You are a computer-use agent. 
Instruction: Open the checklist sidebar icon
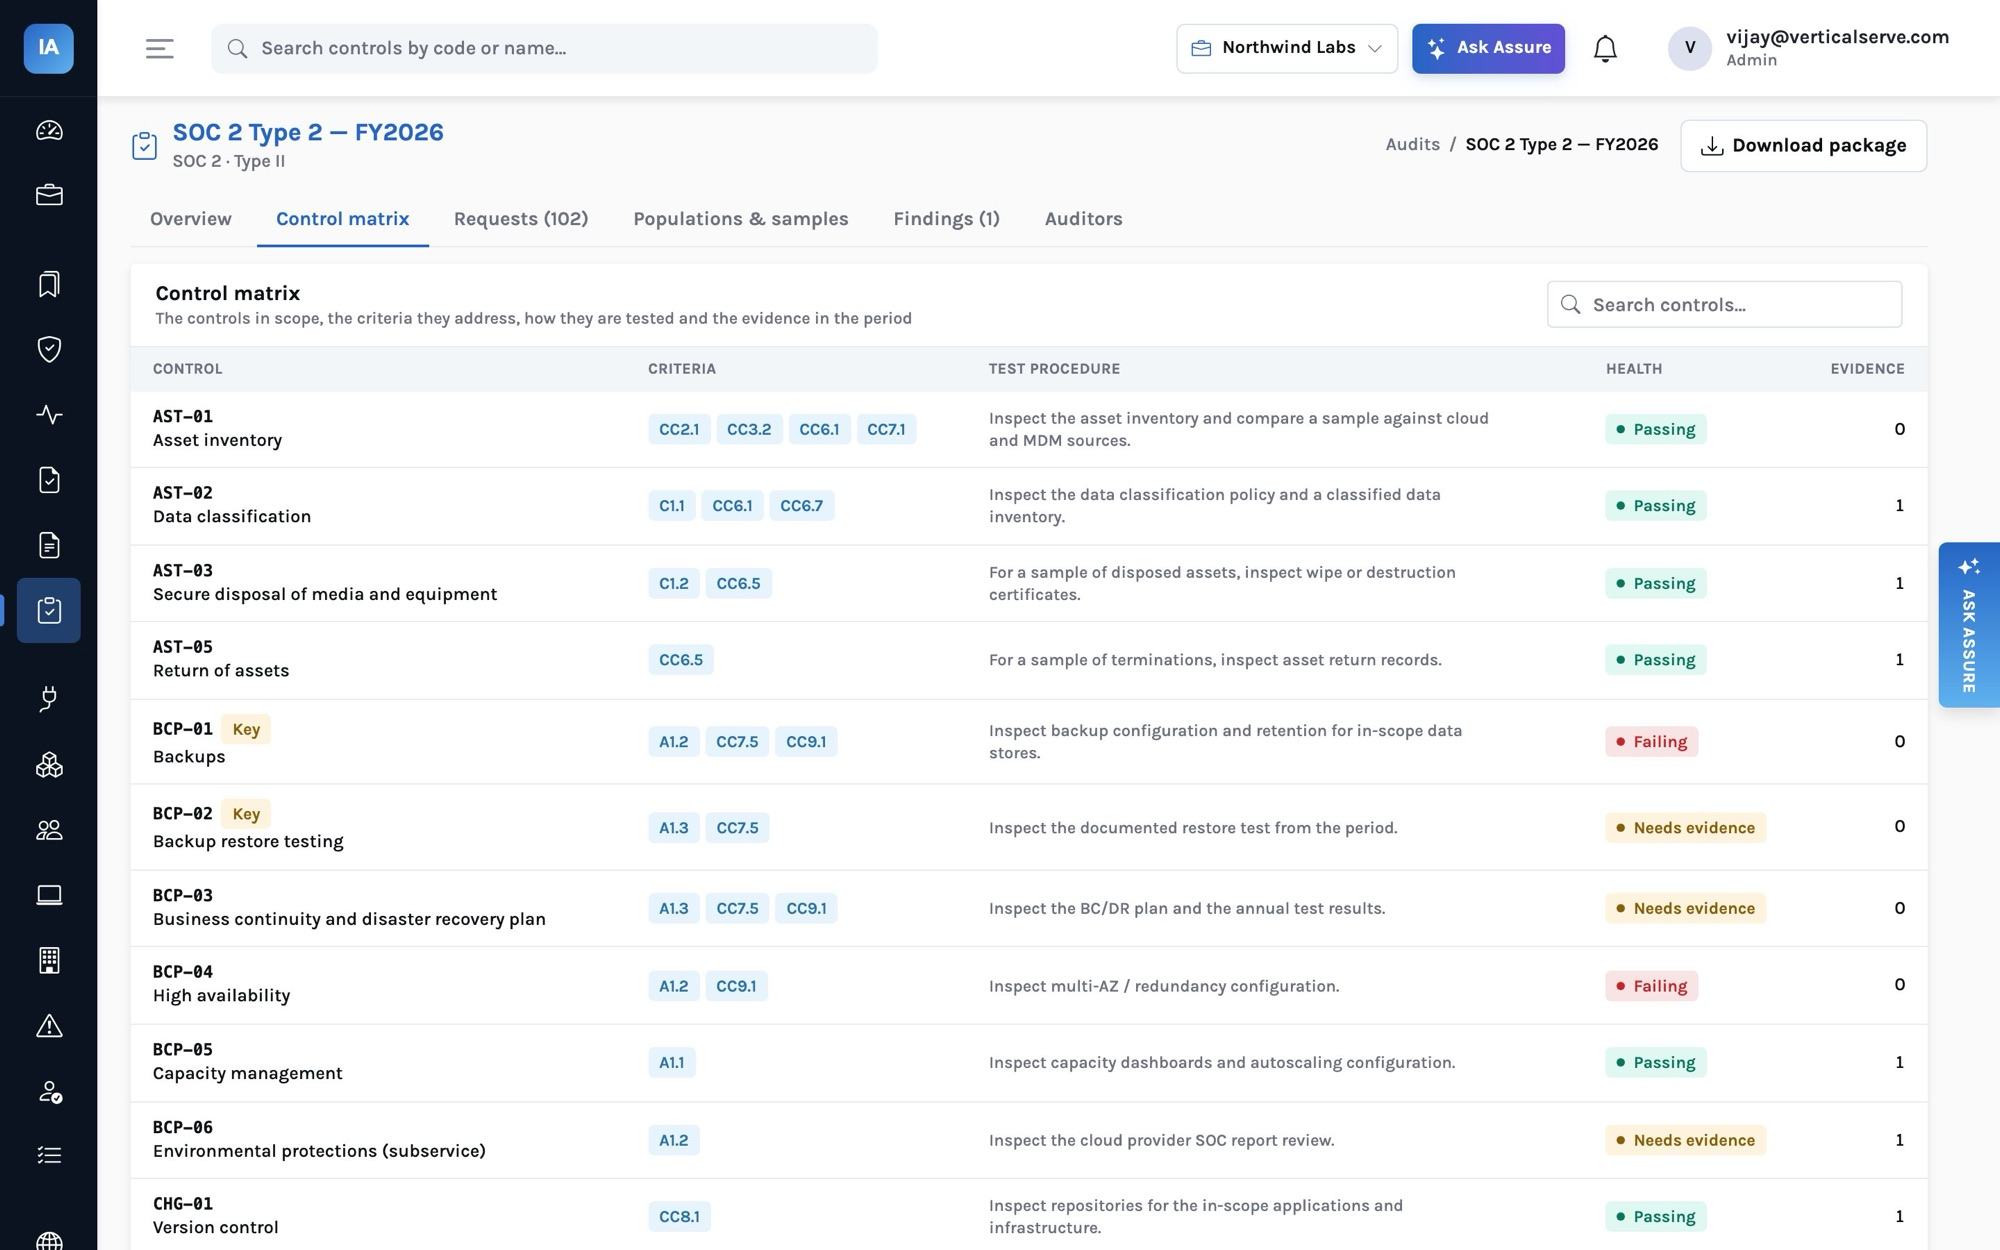tap(49, 1156)
